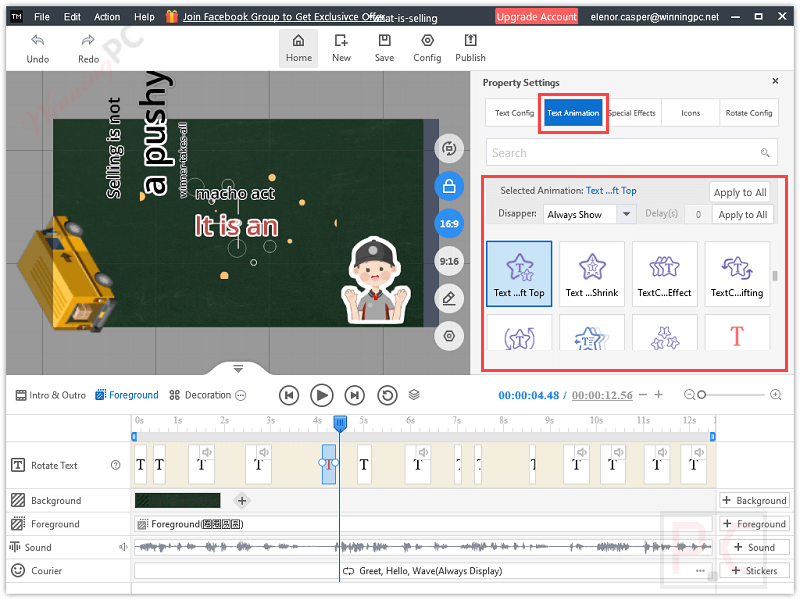Click the search magnifier icon
Image resolution: width=800 pixels, height=600 pixels.
click(x=765, y=153)
